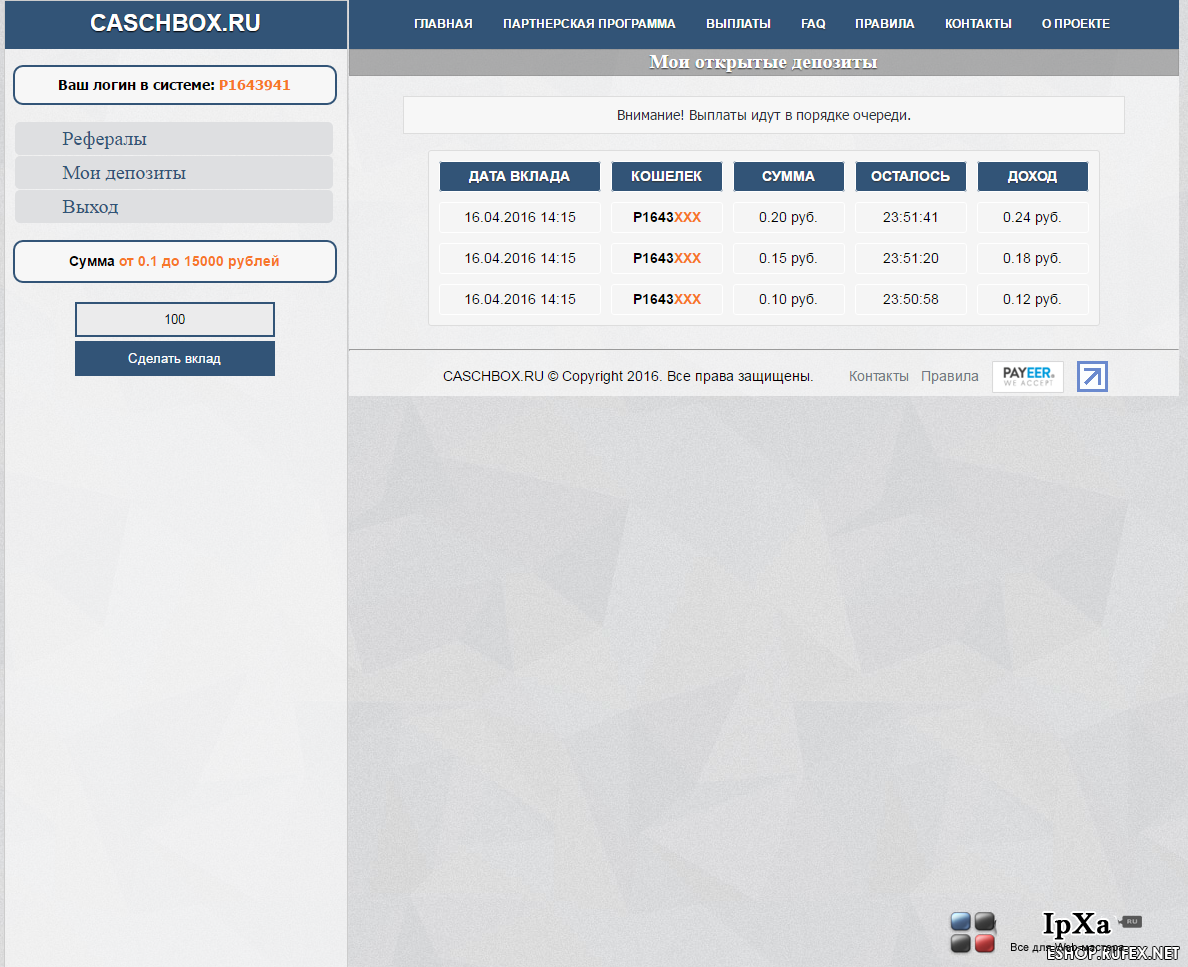This screenshot has width=1188, height=967.
Task: Click the Внимание payout queue notice
Action: [x=764, y=115]
